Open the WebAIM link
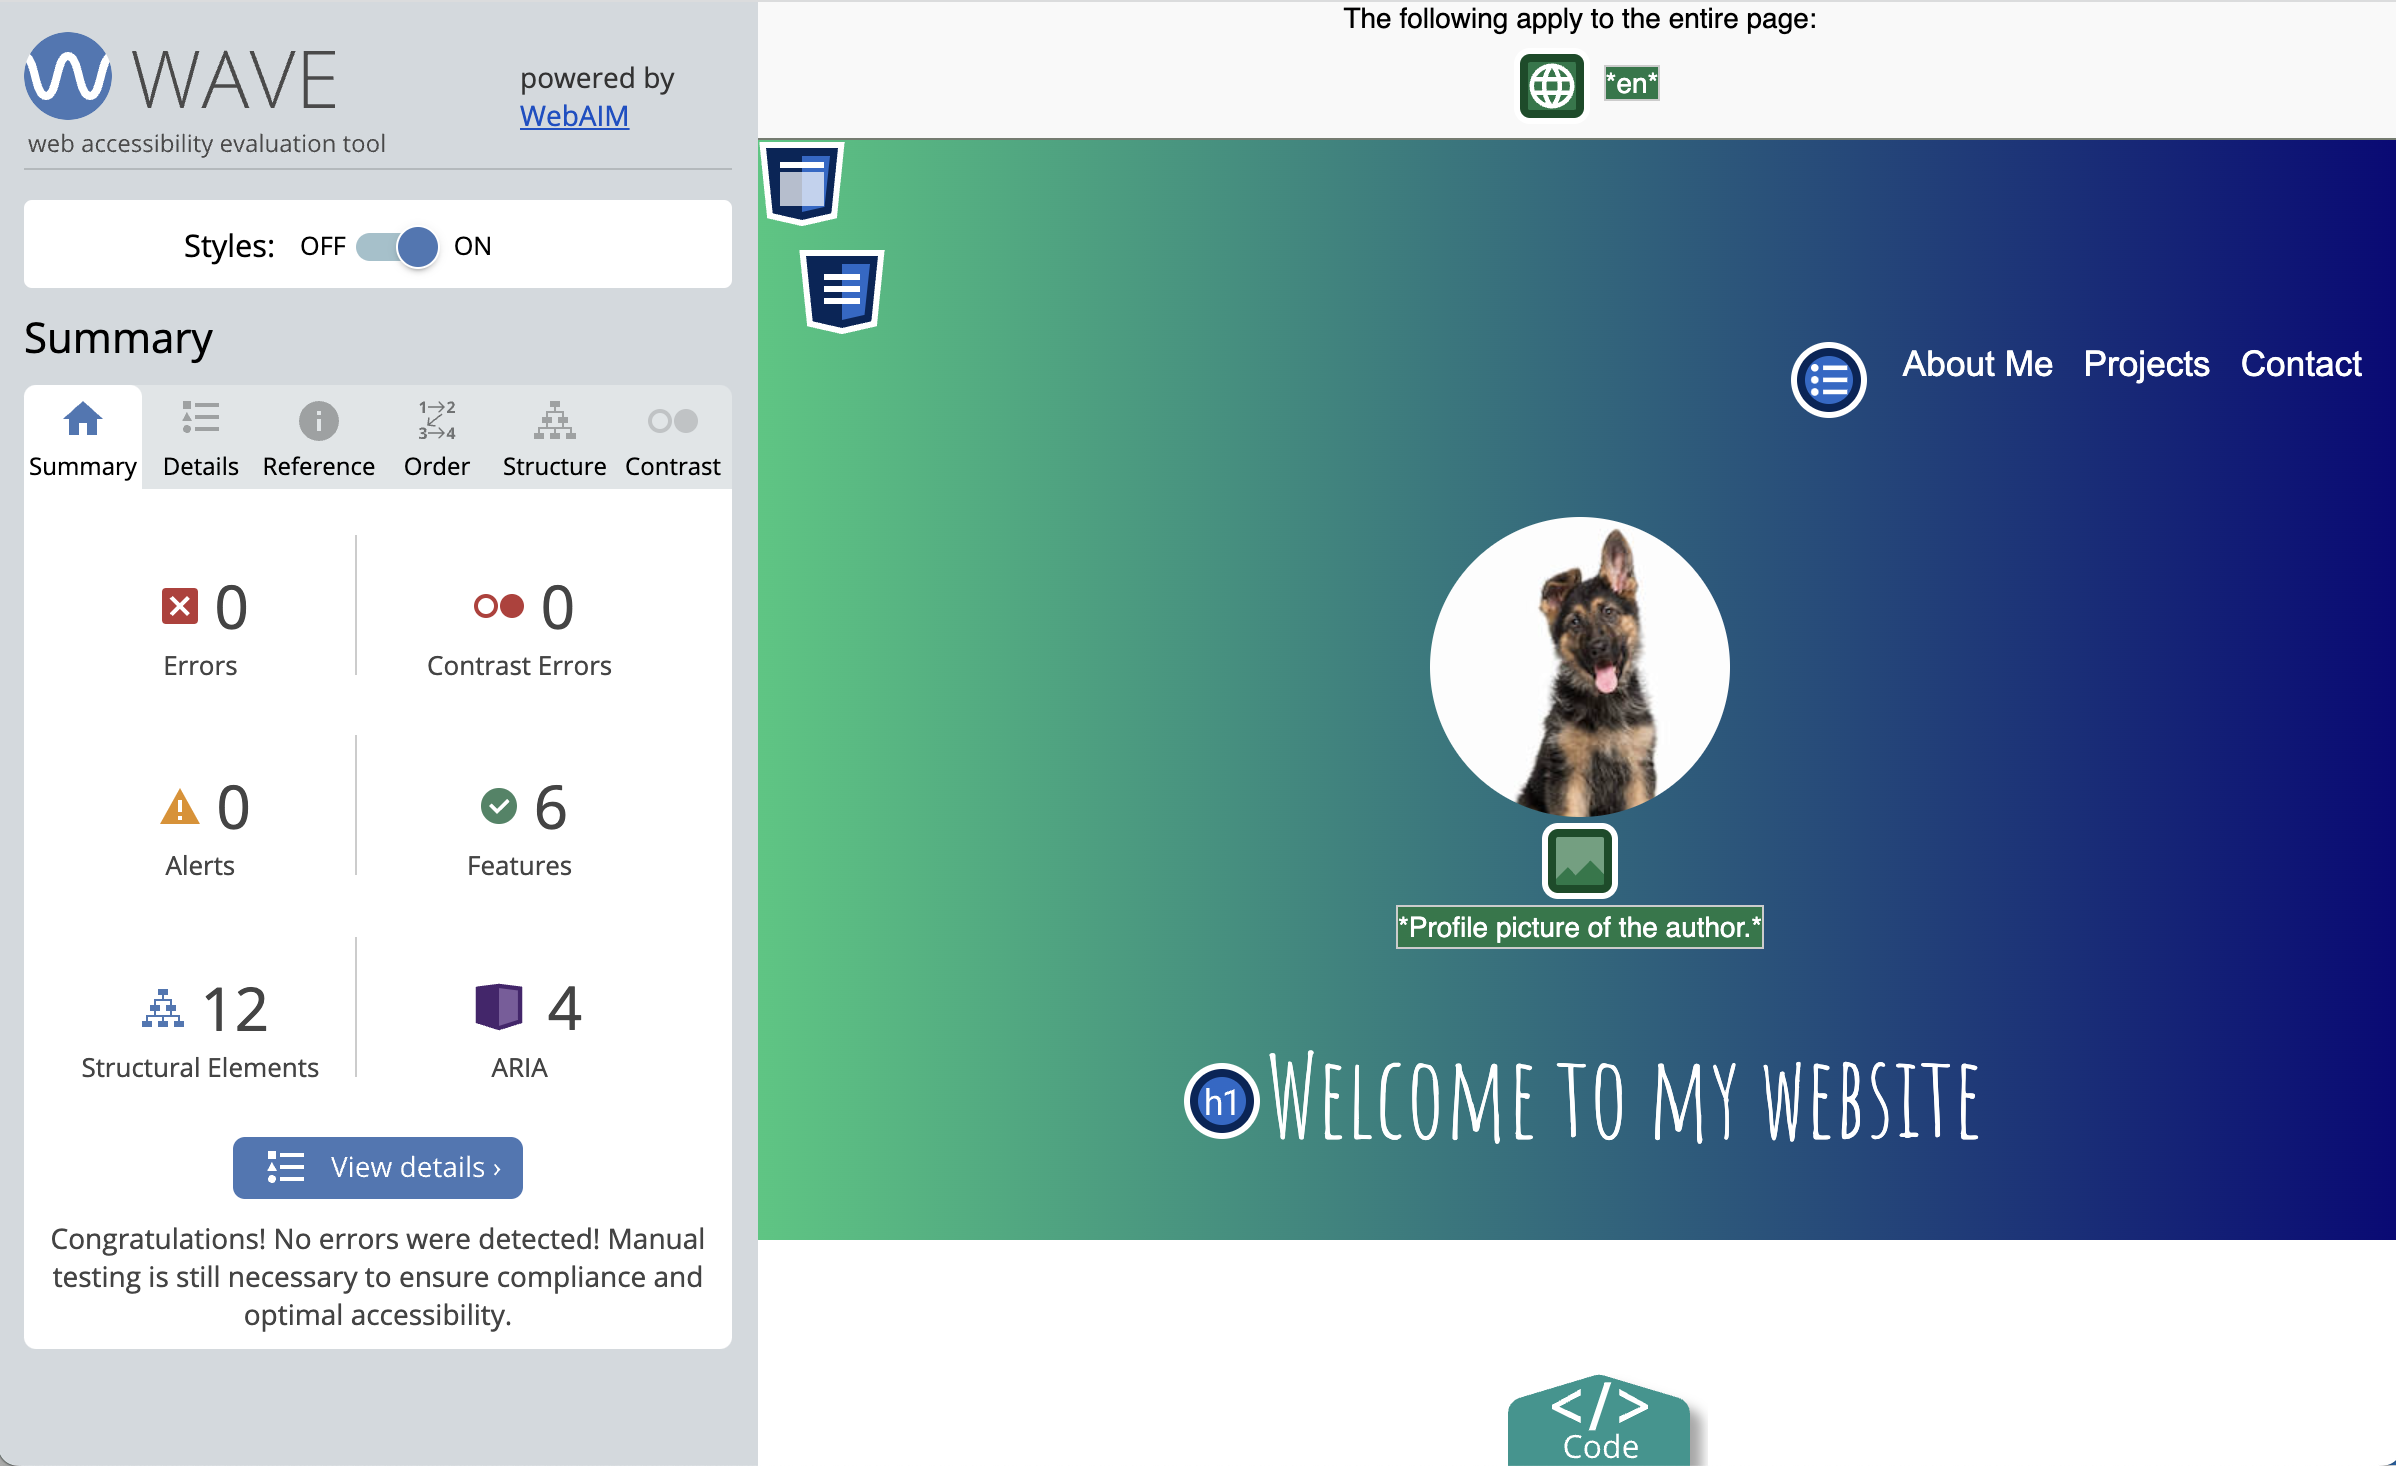 [573, 116]
